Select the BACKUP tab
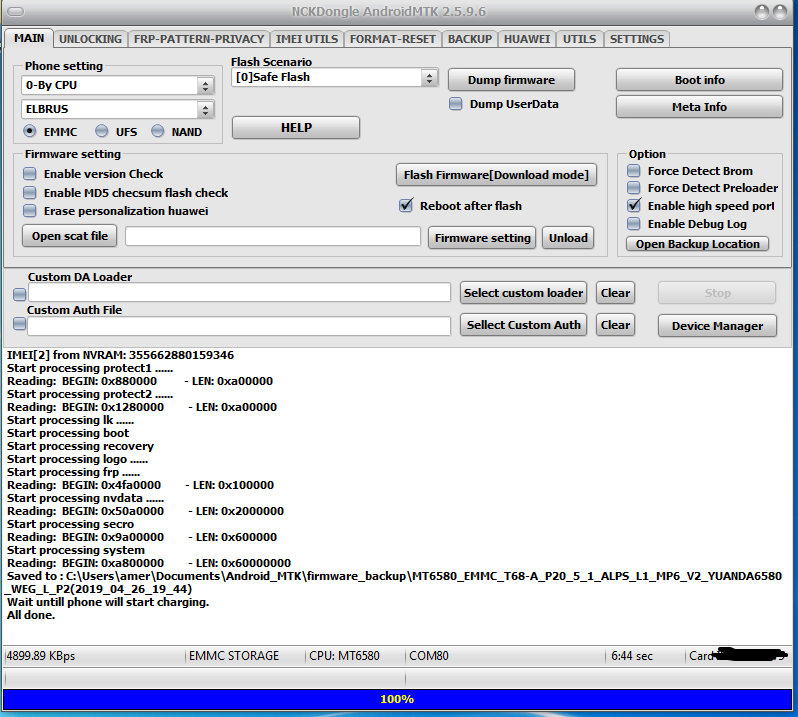 click(x=470, y=39)
